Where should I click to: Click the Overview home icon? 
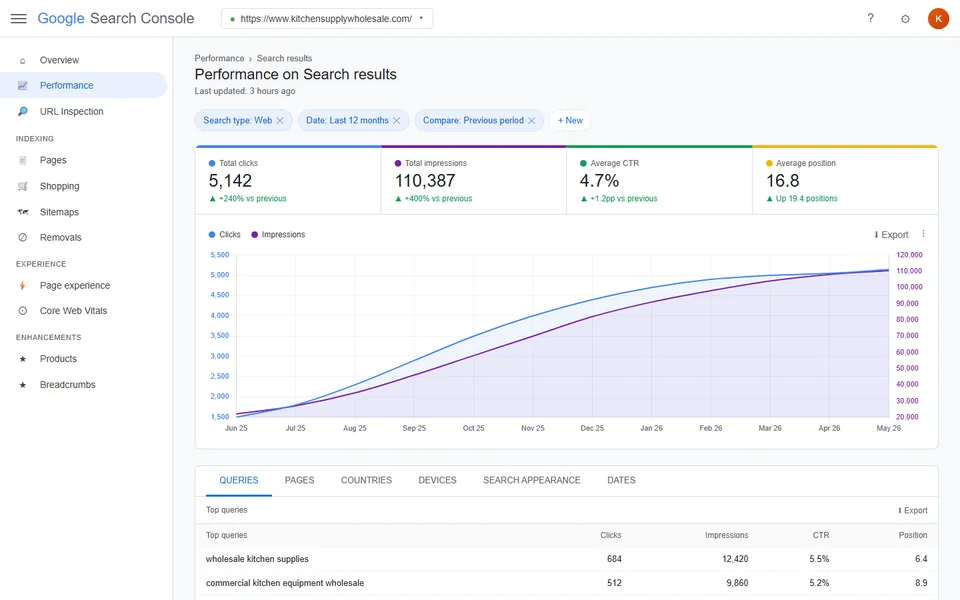[x=23, y=61]
